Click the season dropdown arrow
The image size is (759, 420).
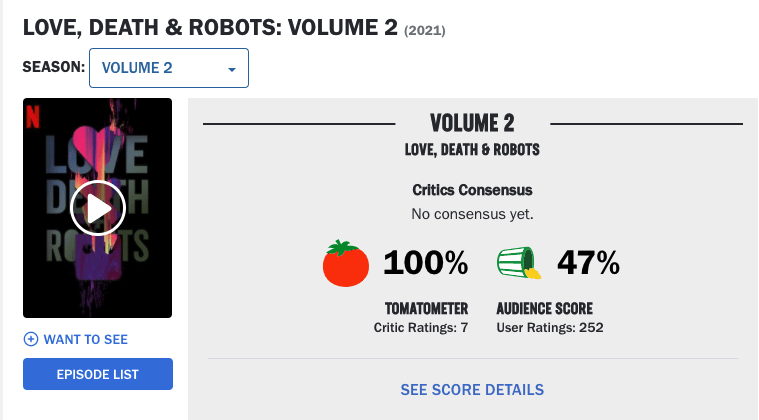tap(232, 70)
